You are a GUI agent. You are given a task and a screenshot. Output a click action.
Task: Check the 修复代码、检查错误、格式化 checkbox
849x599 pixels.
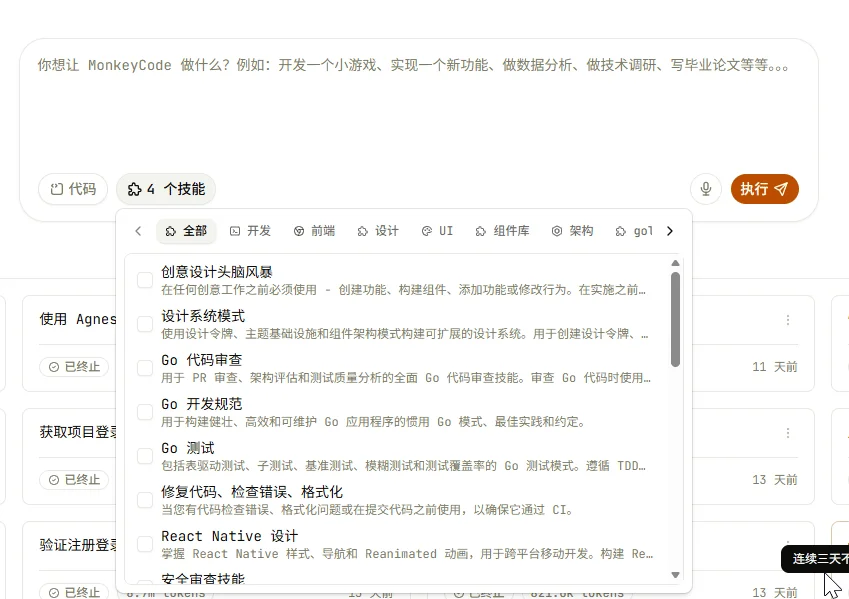point(145,500)
